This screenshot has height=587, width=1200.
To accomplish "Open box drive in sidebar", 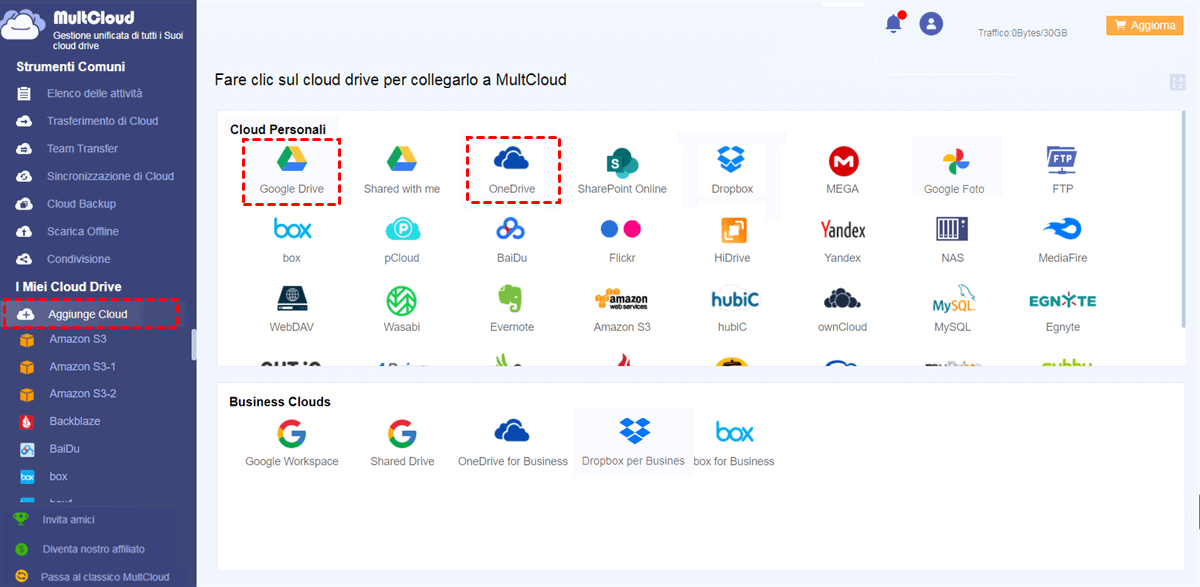I will pos(58,476).
